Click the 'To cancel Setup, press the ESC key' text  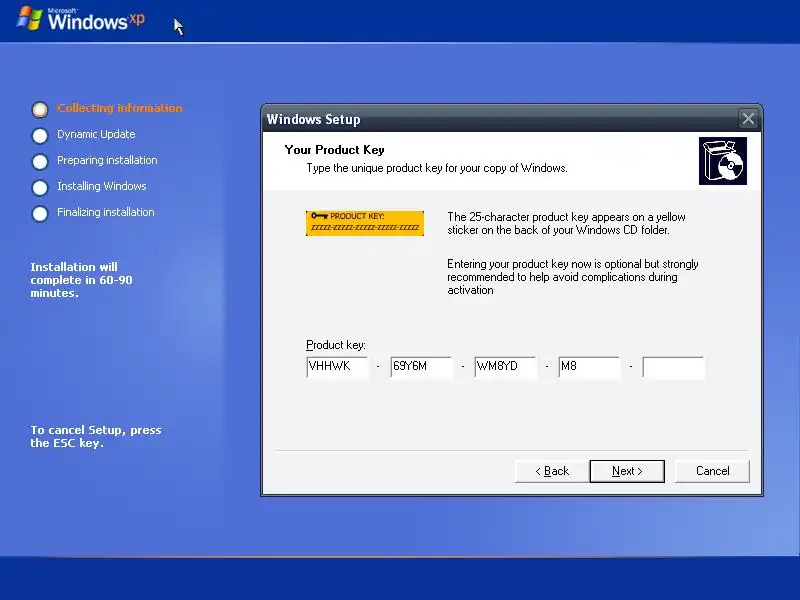pos(95,436)
